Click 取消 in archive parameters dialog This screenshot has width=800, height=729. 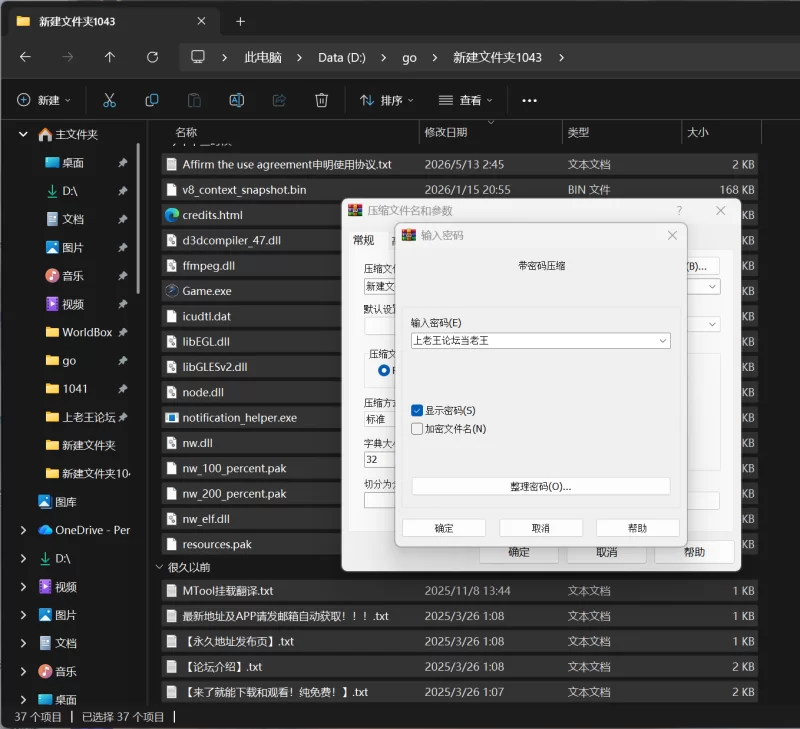606,553
